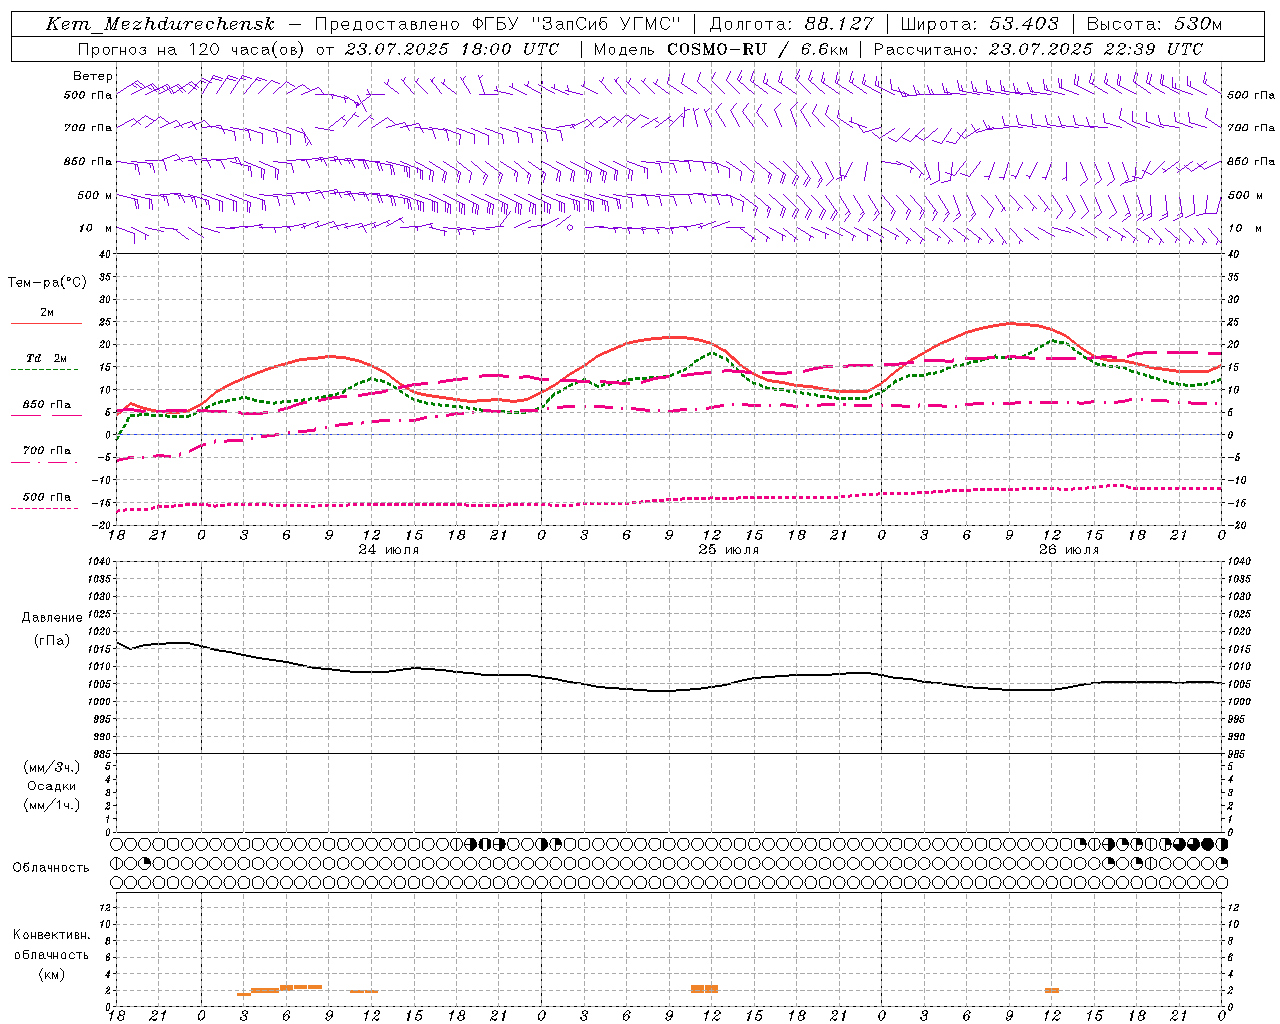Select the forecast start 23.07.2025 18:00 UTC

coord(452,49)
